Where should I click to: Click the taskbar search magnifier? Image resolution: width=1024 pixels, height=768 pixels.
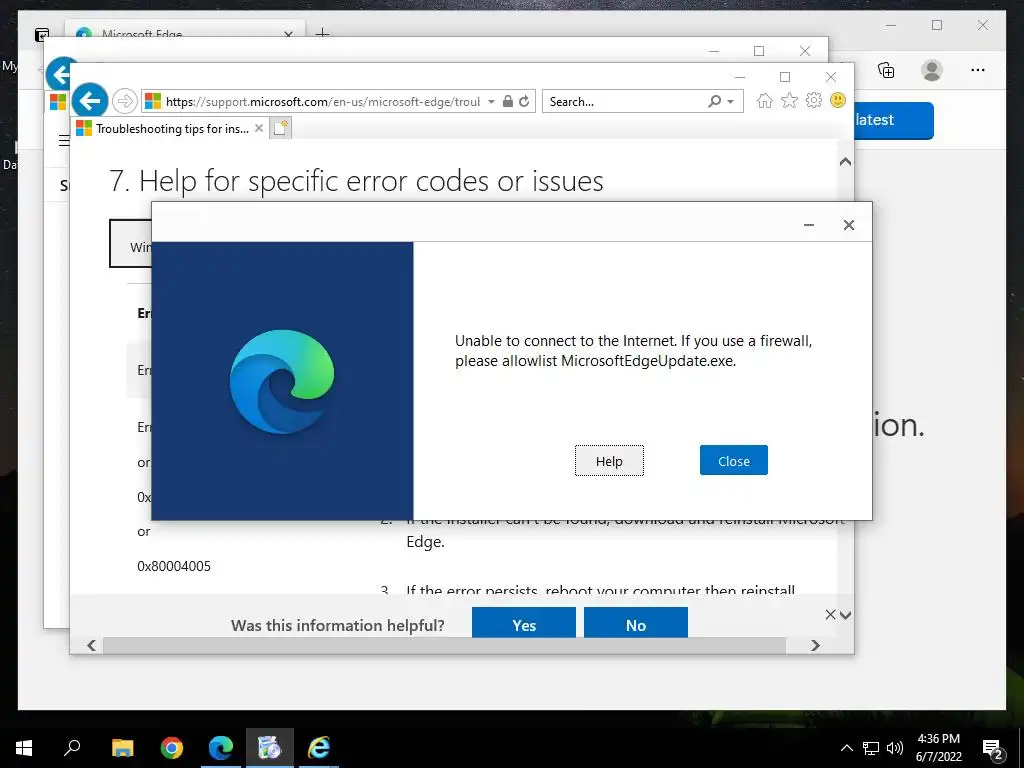(72, 747)
